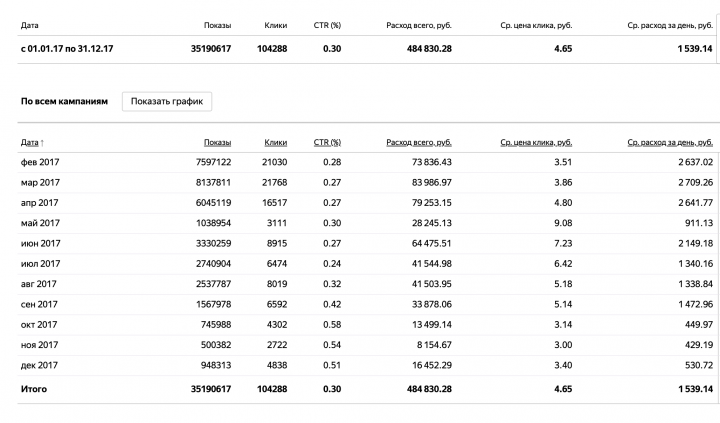Screen dimensions: 720x423
Task: Click the сен 2017 row label
Action: click(x=39, y=304)
